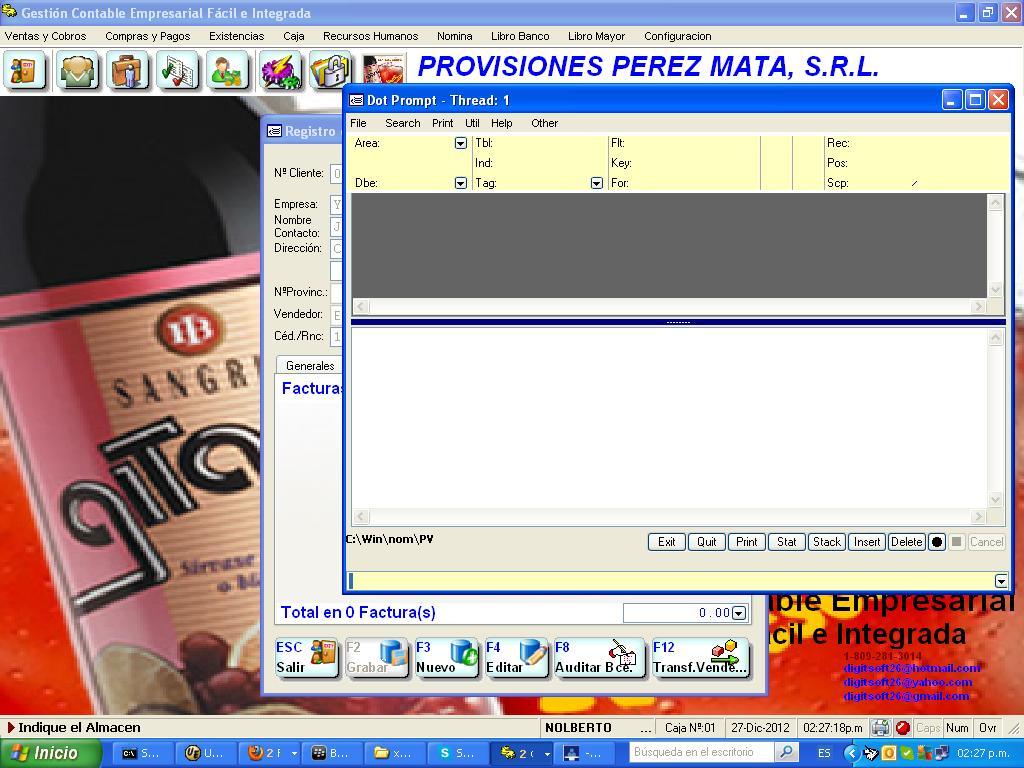Click the horizontal splitter between panes

click(678, 322)
